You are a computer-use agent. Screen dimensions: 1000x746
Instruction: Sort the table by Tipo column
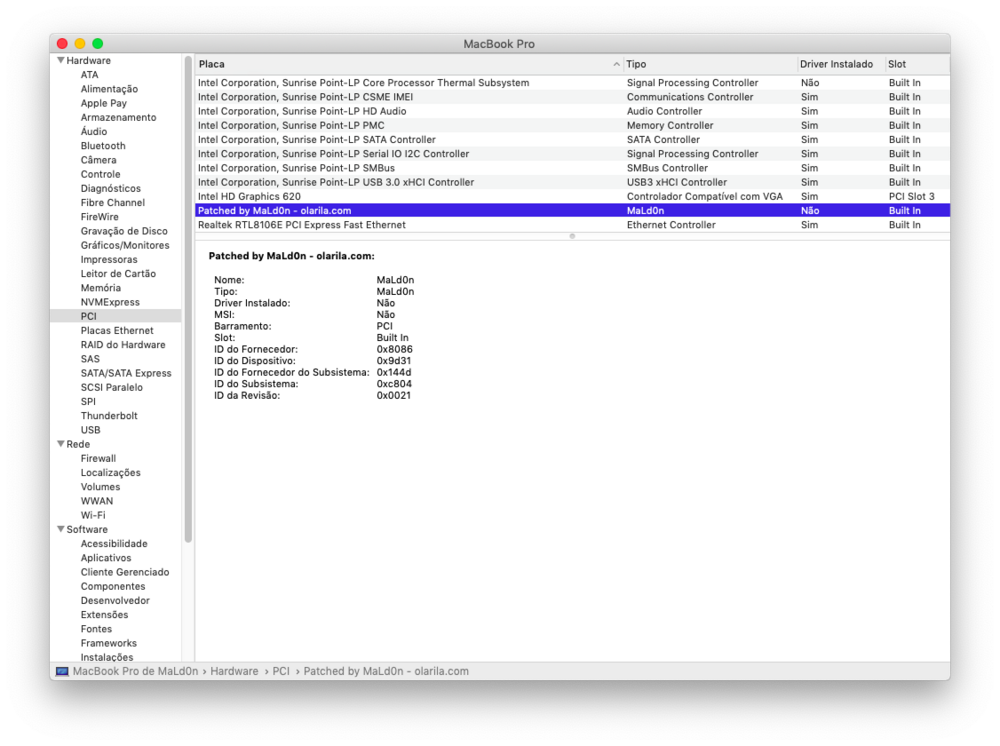708,64
